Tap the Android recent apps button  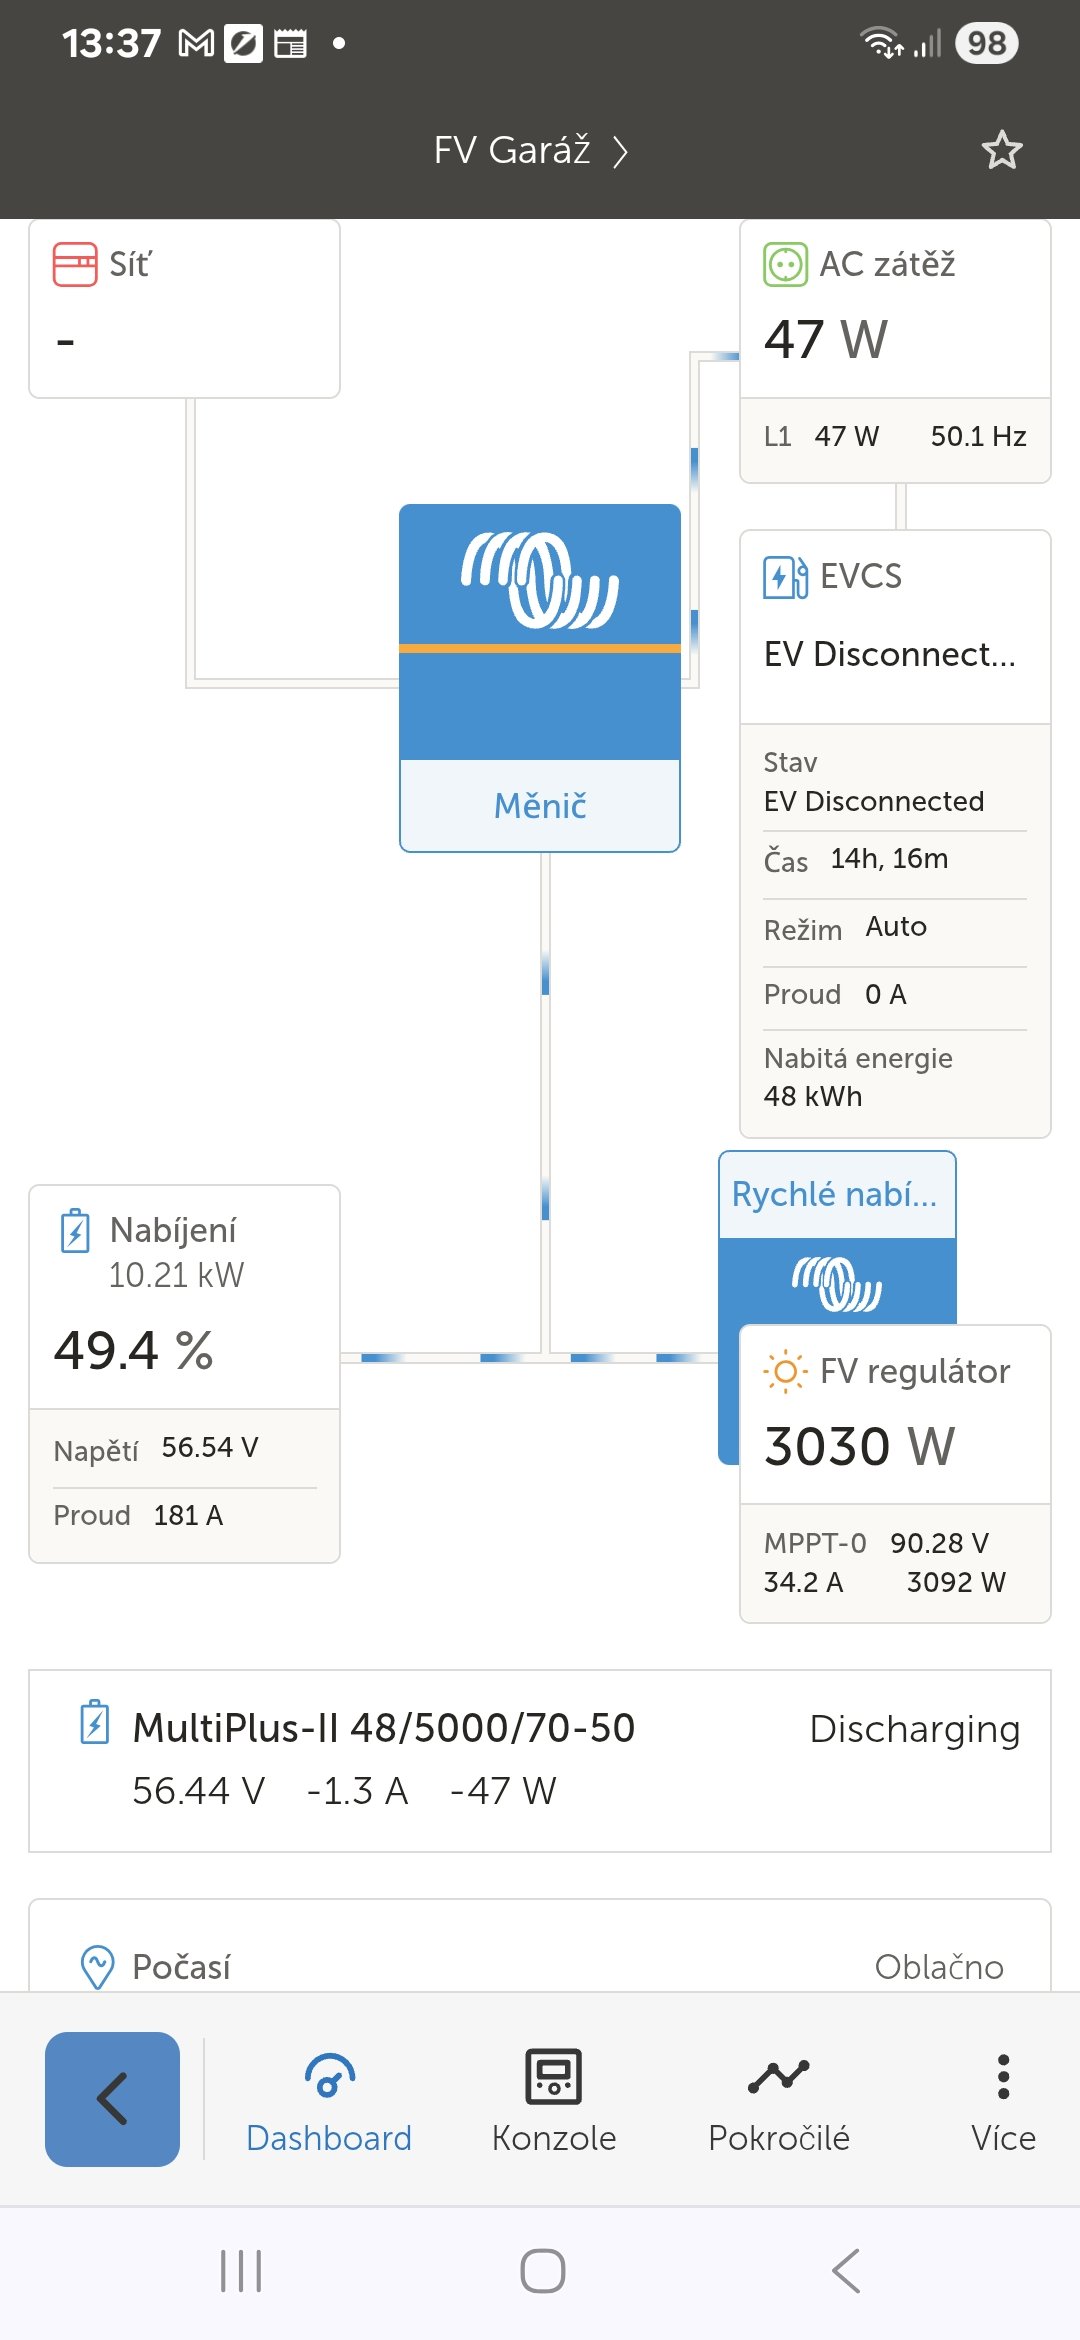(241, 2271)
